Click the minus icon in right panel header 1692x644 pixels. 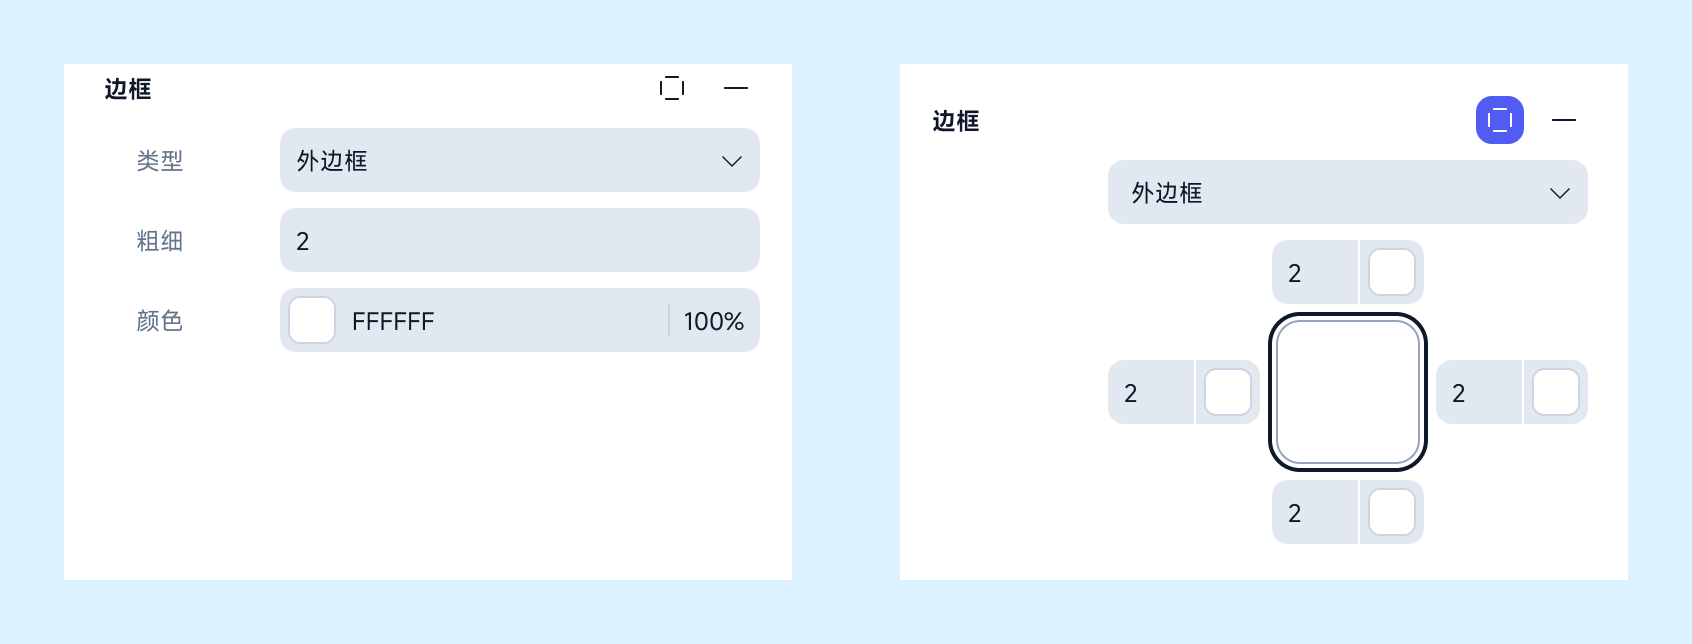1564,120
